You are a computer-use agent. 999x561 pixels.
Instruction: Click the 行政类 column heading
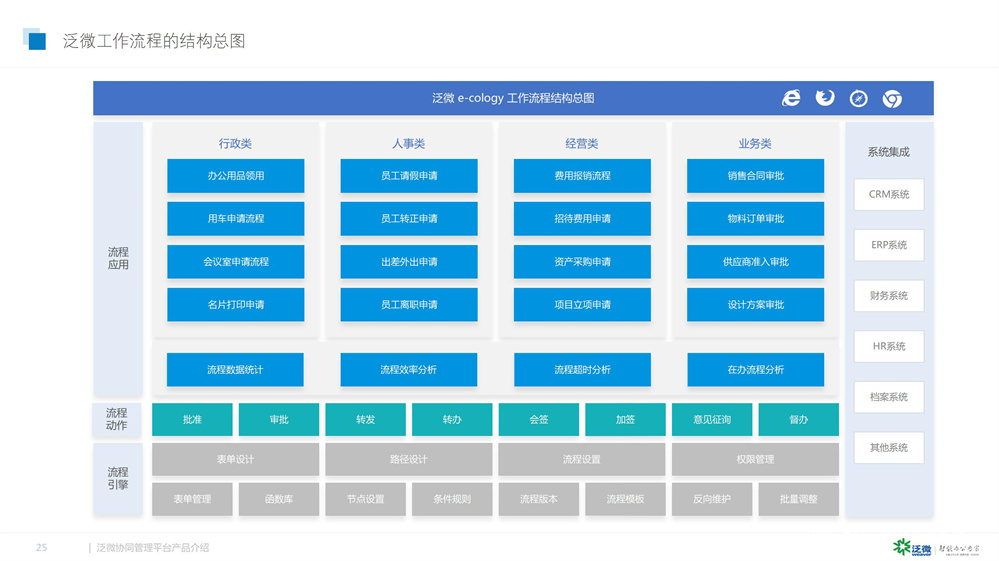point(235,144)
